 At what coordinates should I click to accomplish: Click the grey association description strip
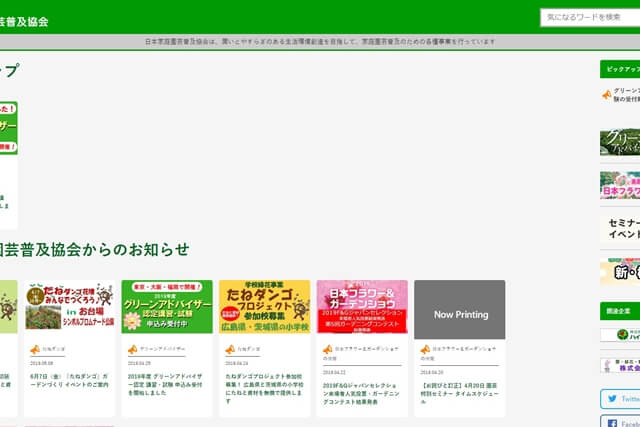(320, 42)
